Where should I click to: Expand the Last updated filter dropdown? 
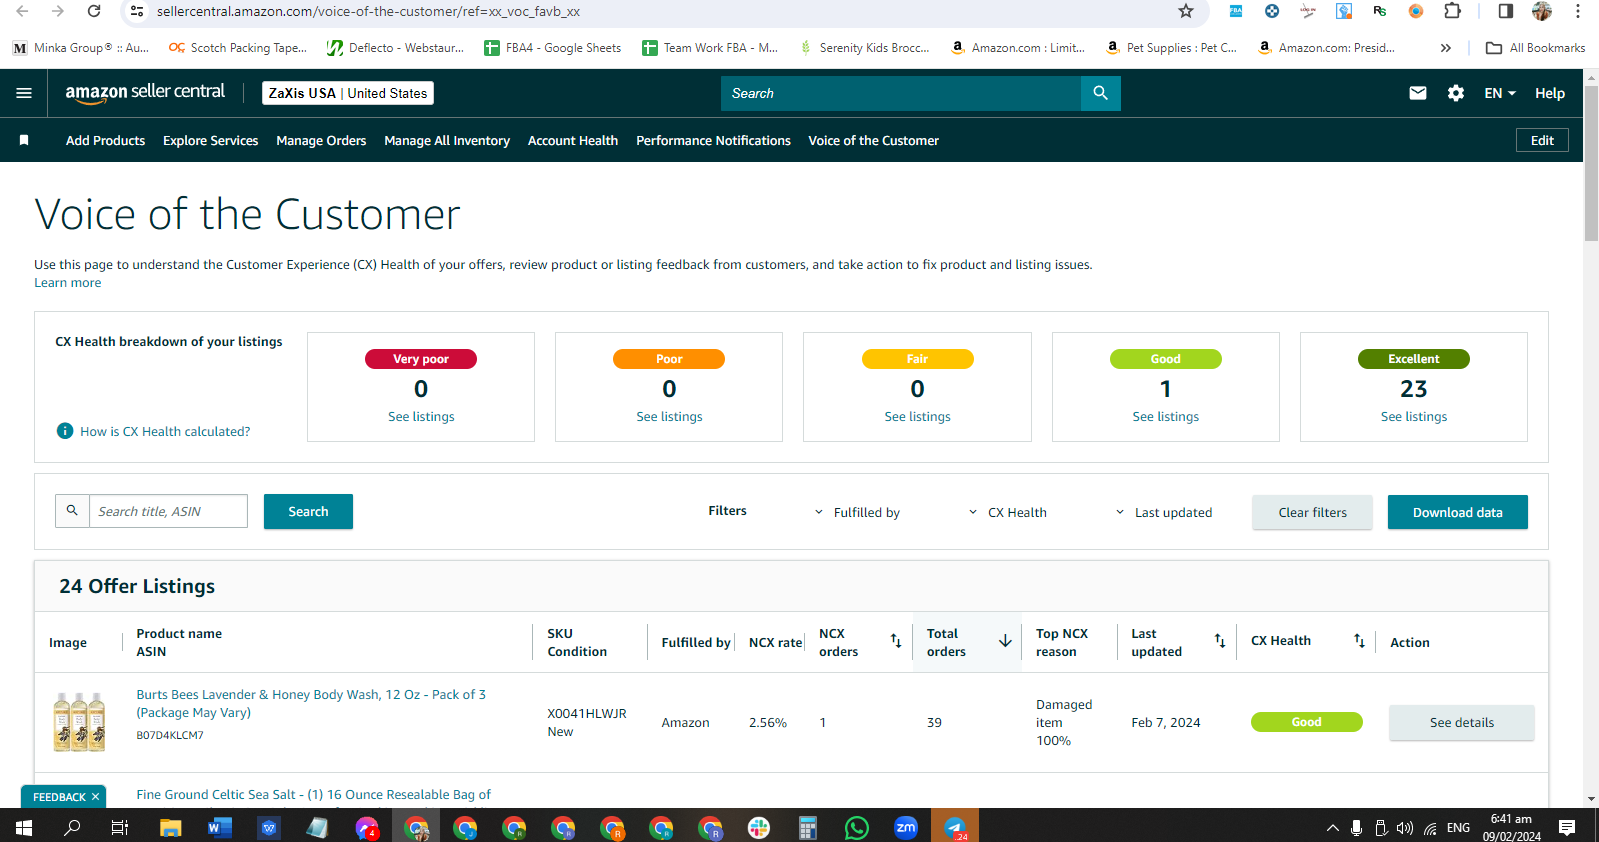pyautogui.click(x=1163, y=512)
